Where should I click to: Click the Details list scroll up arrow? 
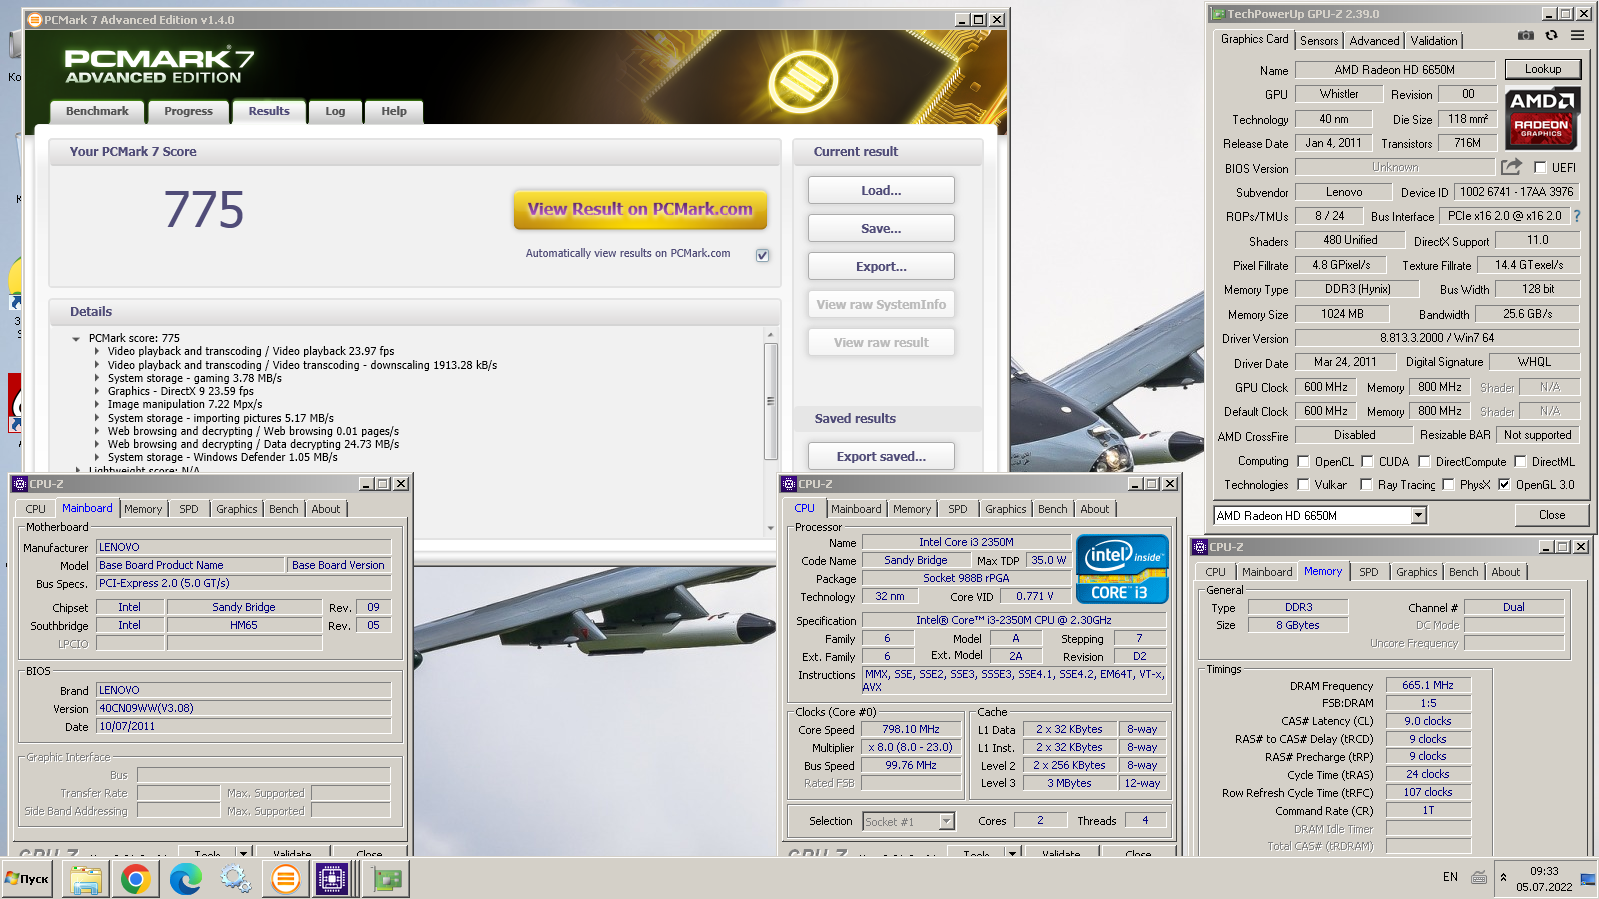(x=770, y=335)
